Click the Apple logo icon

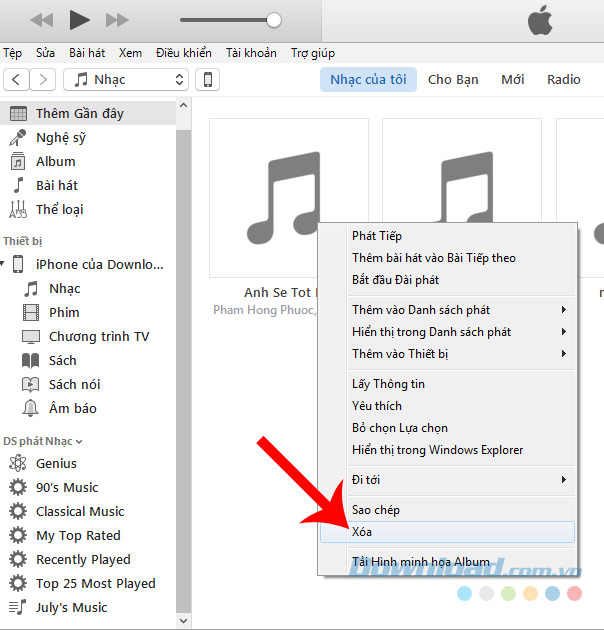click(540, 20)
